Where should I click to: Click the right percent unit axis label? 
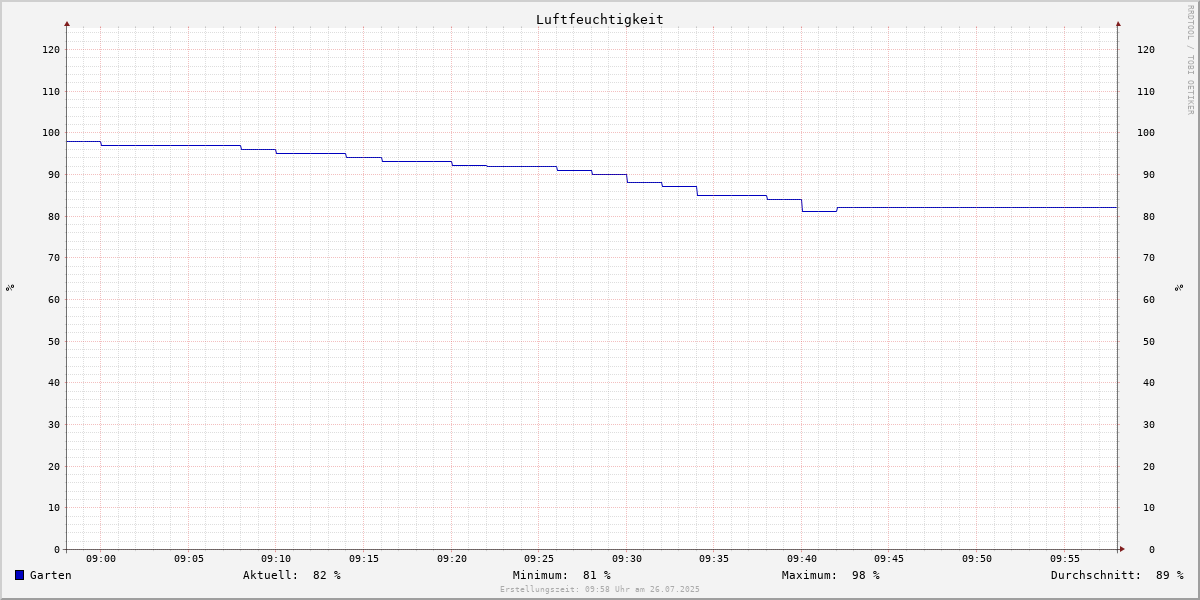1179,287
